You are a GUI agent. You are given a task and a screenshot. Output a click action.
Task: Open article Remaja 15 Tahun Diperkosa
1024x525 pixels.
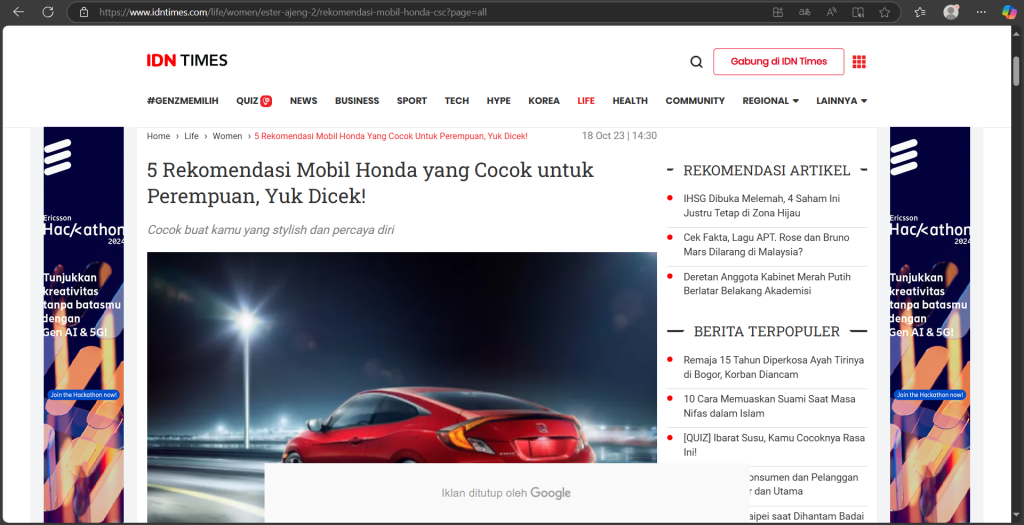773,367
